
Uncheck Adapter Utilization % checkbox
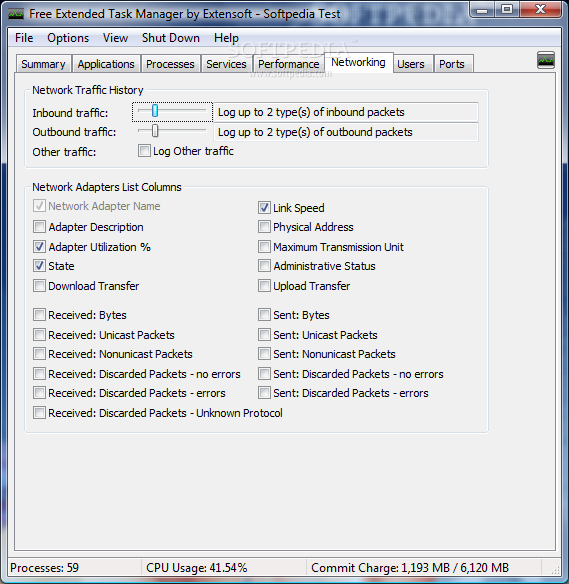[39, 247]
